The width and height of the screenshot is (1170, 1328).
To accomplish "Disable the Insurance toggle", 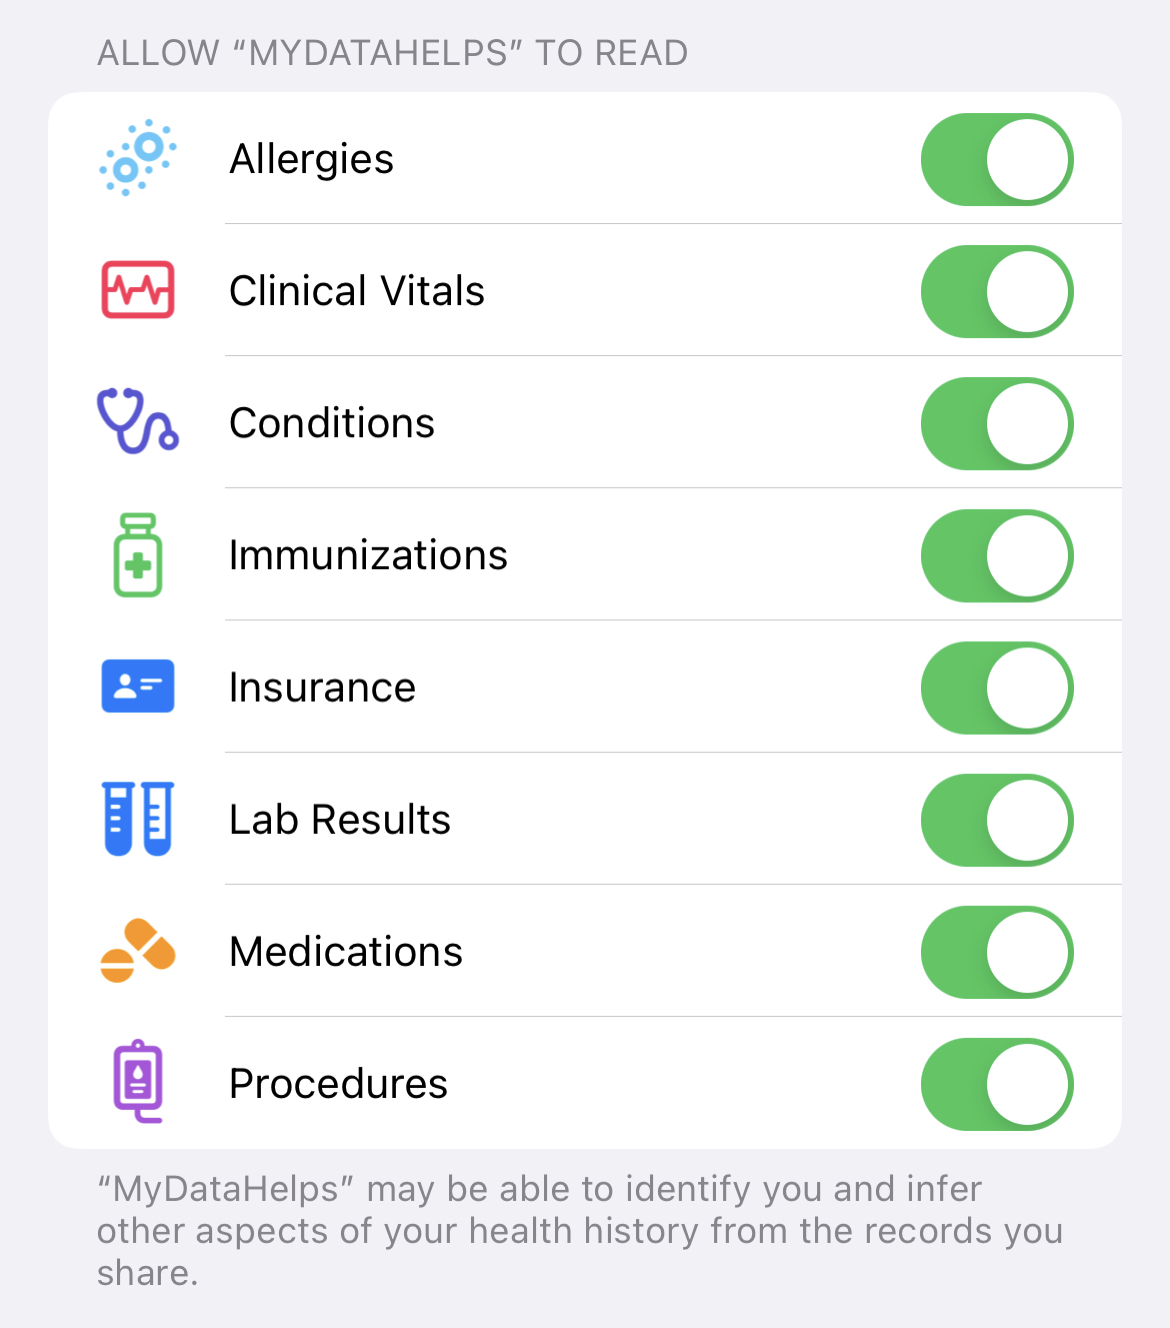I will 997,687.
